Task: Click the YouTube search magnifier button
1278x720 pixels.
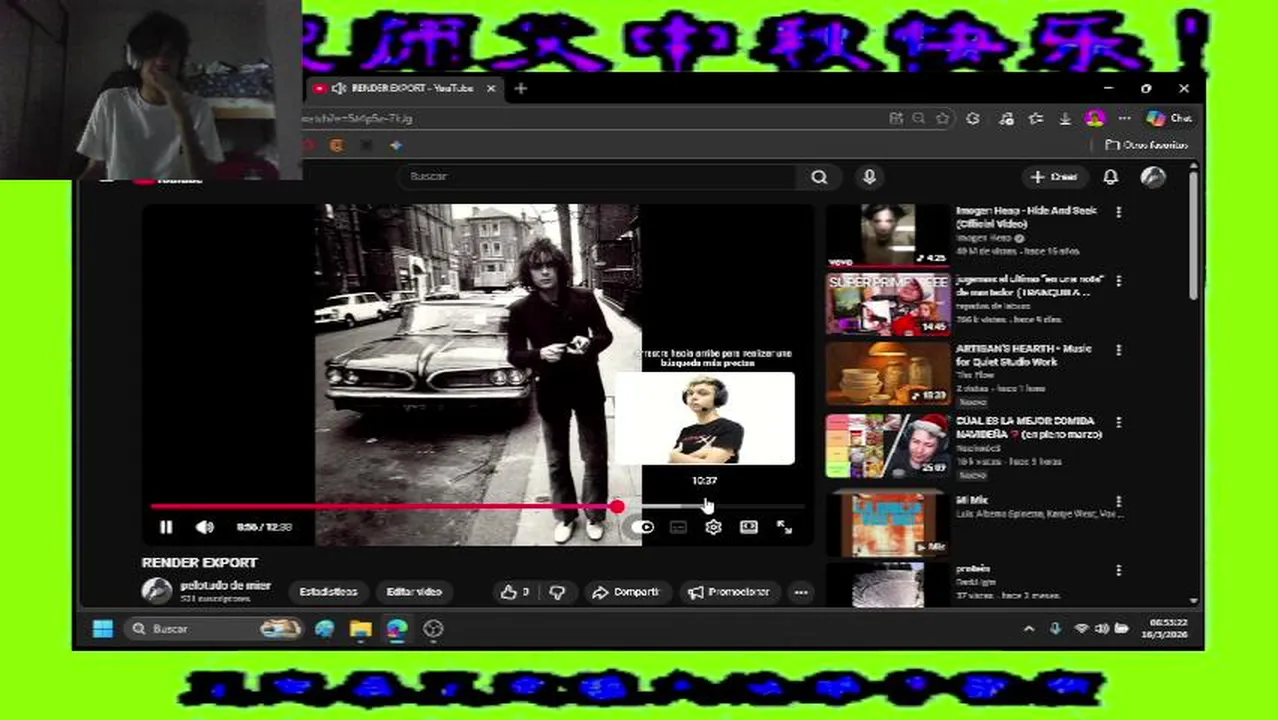Action: [x=819, y=177]
